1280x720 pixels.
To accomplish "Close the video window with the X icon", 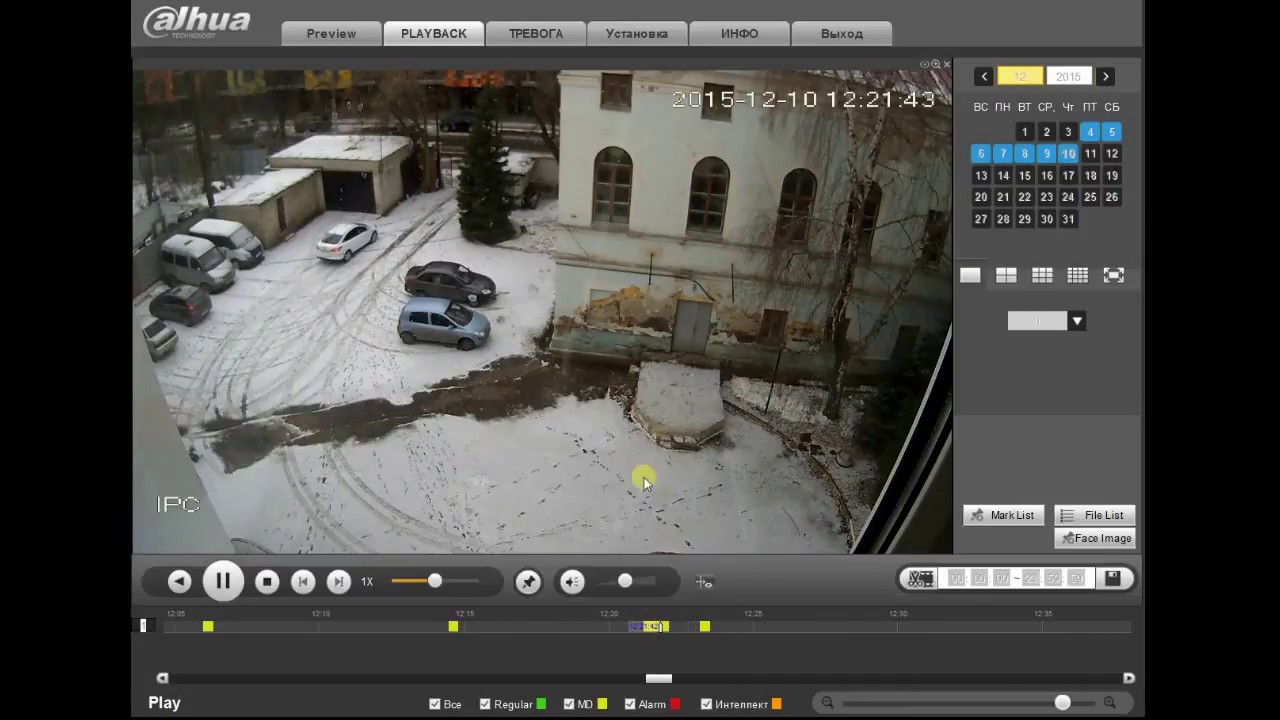I will pyautogui.click(x=947, y=64).
